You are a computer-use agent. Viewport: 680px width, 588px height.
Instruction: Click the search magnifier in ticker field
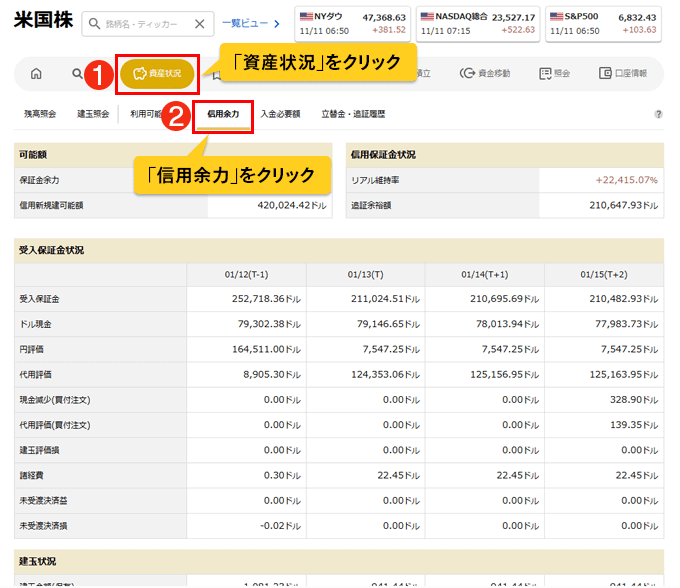point(94,24)
